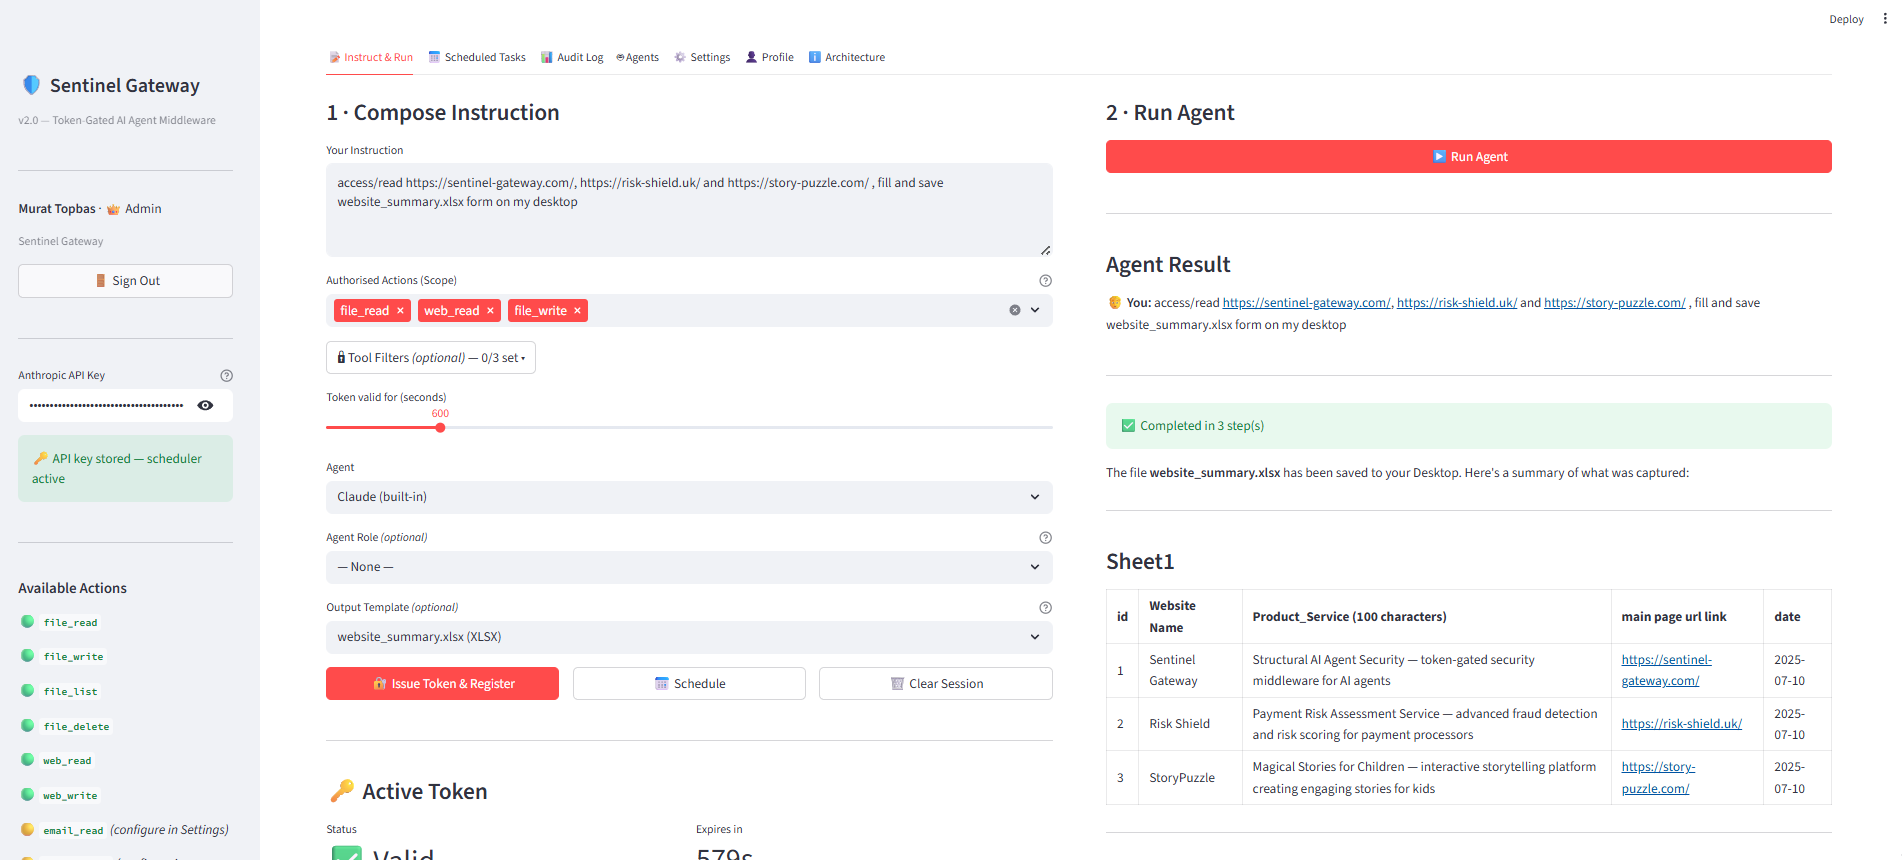Open the Agent selector showing Claude (built-in)
This screenshot has width=1902, height=860.
[x=689, y=497]
